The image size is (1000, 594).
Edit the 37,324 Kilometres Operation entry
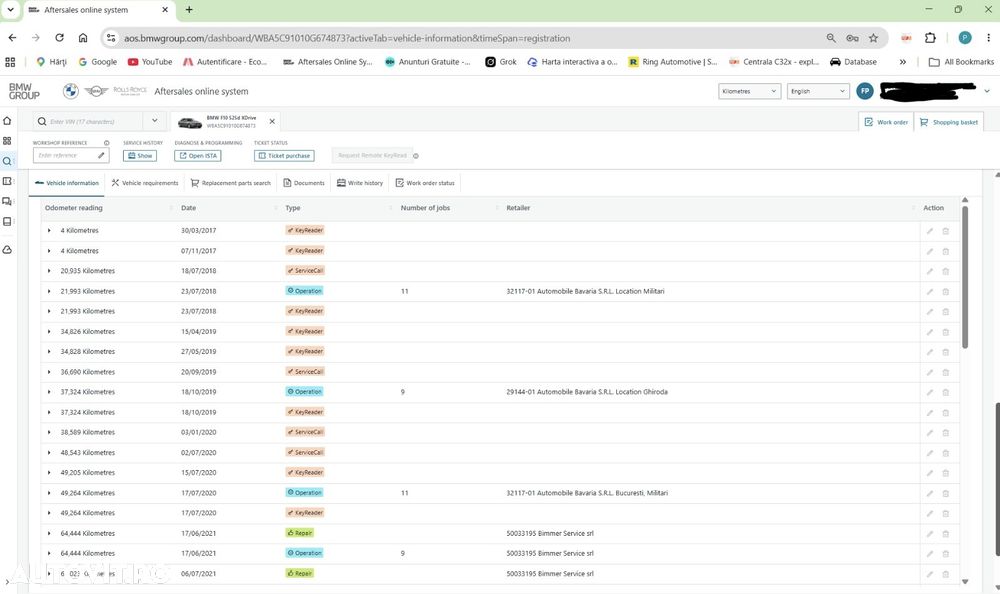point(930,392)
